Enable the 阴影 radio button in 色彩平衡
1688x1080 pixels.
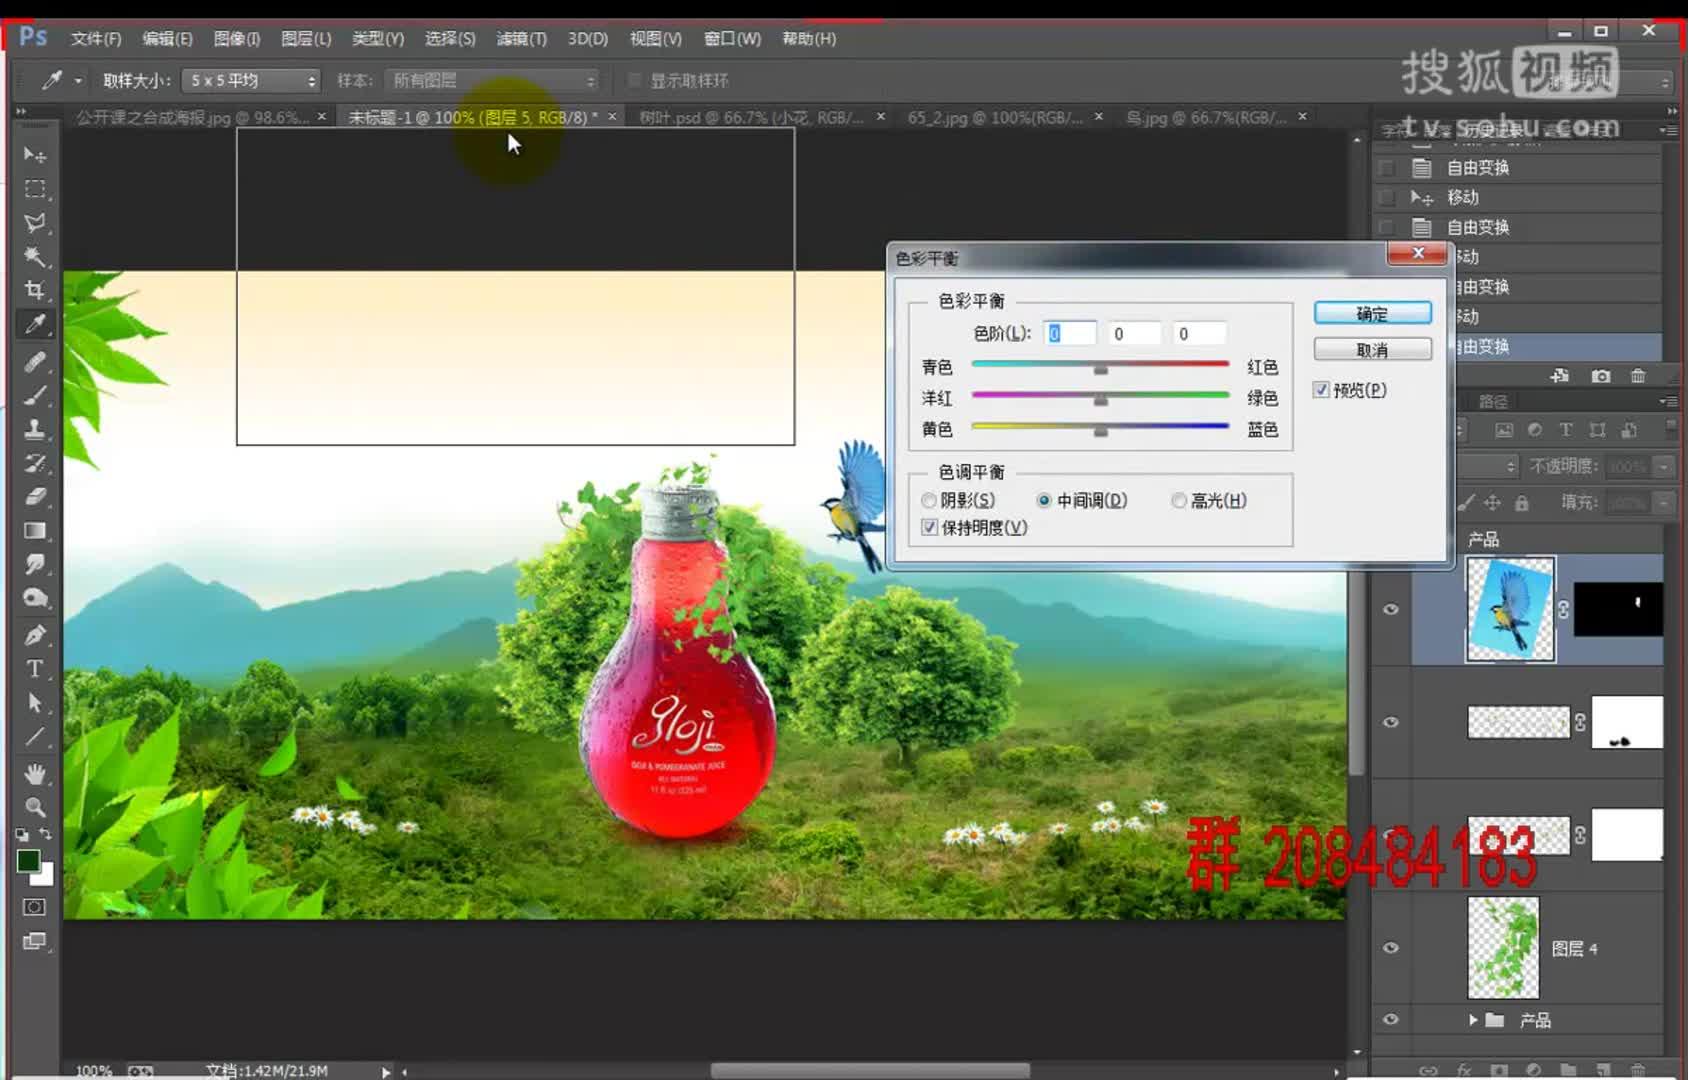929,500
